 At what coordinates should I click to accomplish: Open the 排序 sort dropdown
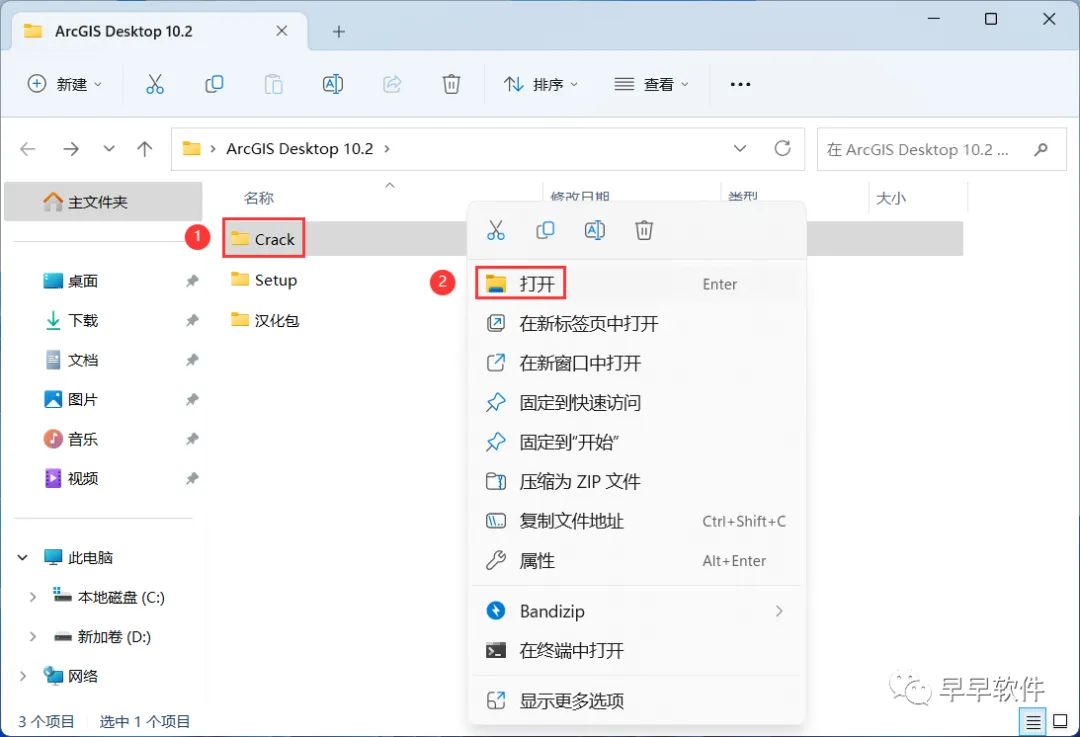pyautogui.click(x=541, y=84)
